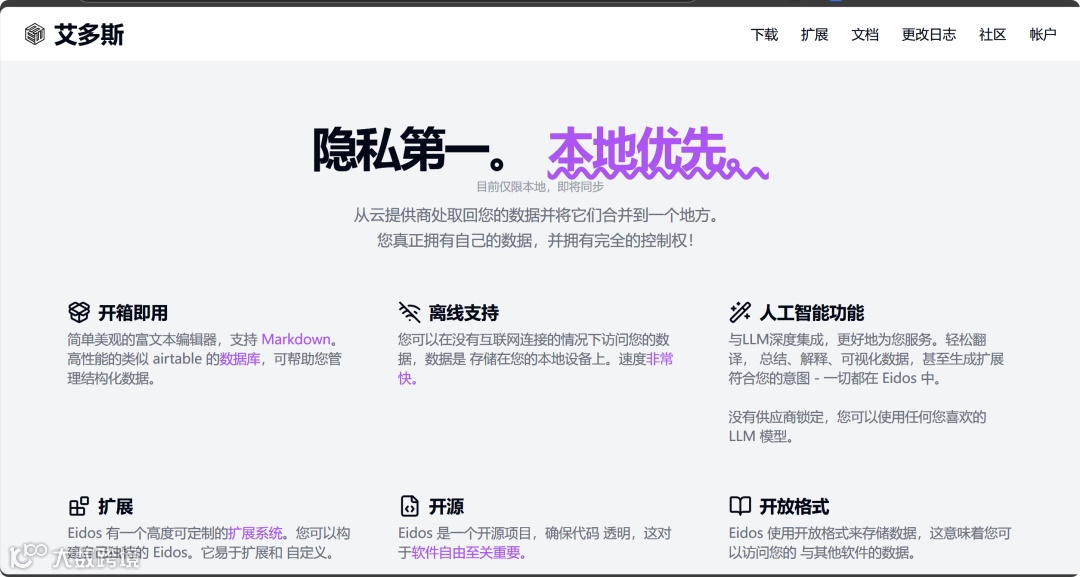Screen dimensions: 1080x577
Task: Click the blocks icon beside 扩展 heading
Action: (79, 506)
